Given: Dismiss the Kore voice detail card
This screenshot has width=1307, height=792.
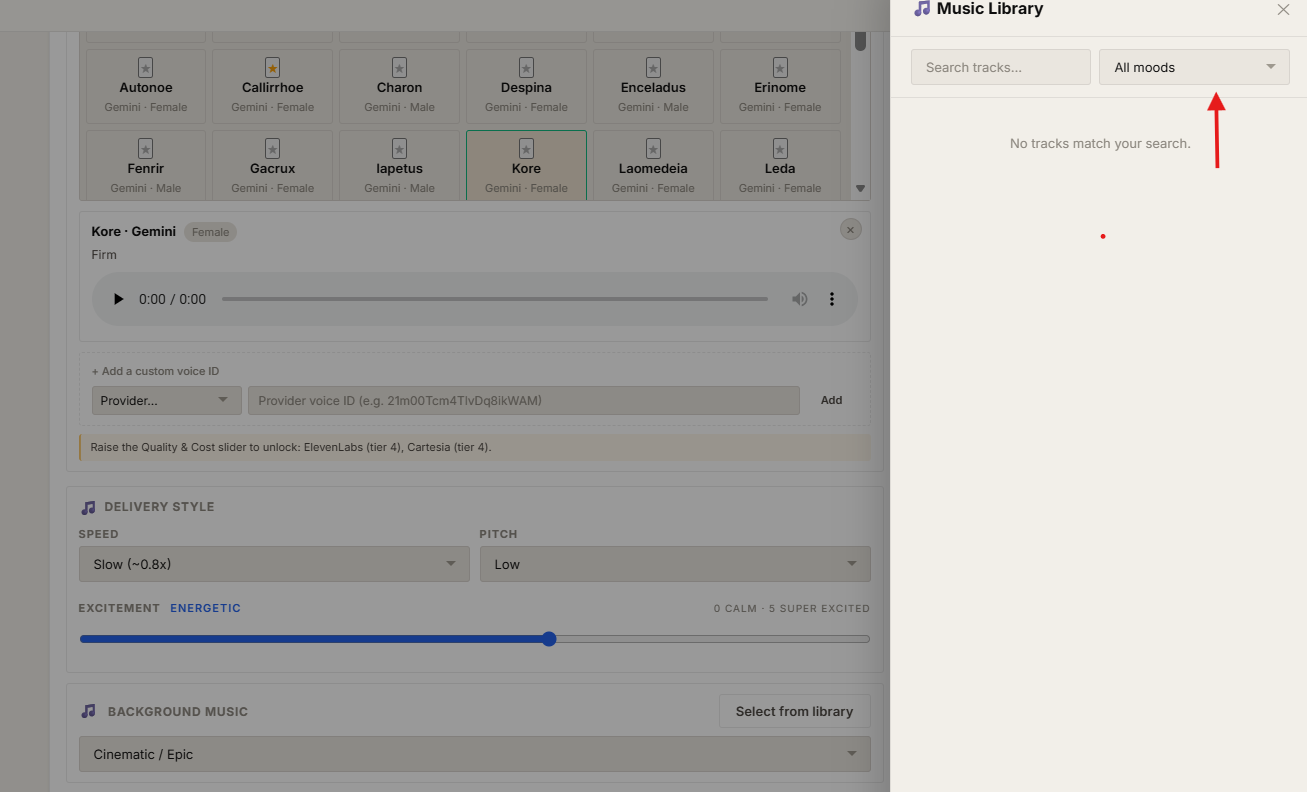Looking at the screenshot, I should 850,230.
